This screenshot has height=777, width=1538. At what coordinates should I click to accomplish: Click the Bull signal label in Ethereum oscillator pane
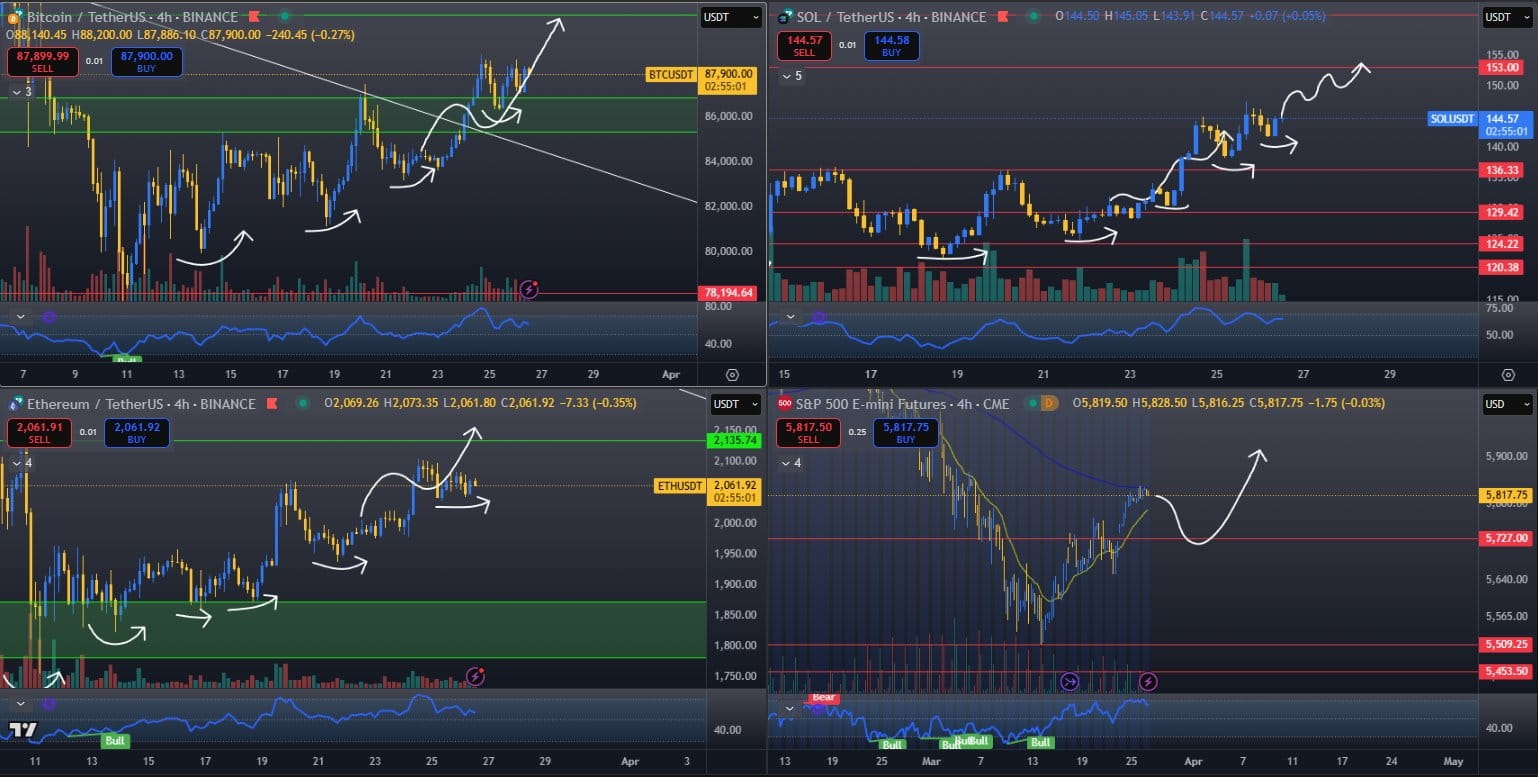(114, 741)
